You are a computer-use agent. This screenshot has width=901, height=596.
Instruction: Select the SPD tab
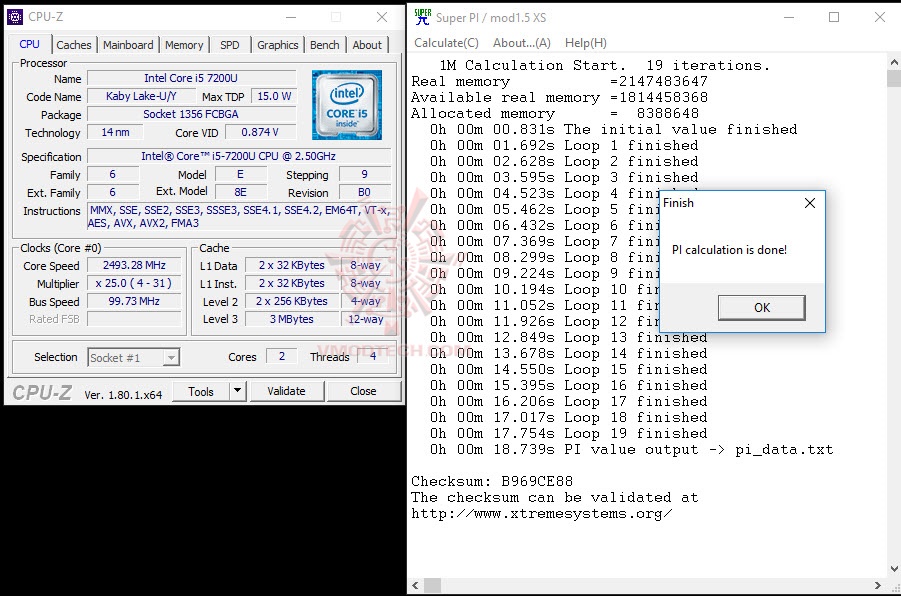[x=229, y=45]
